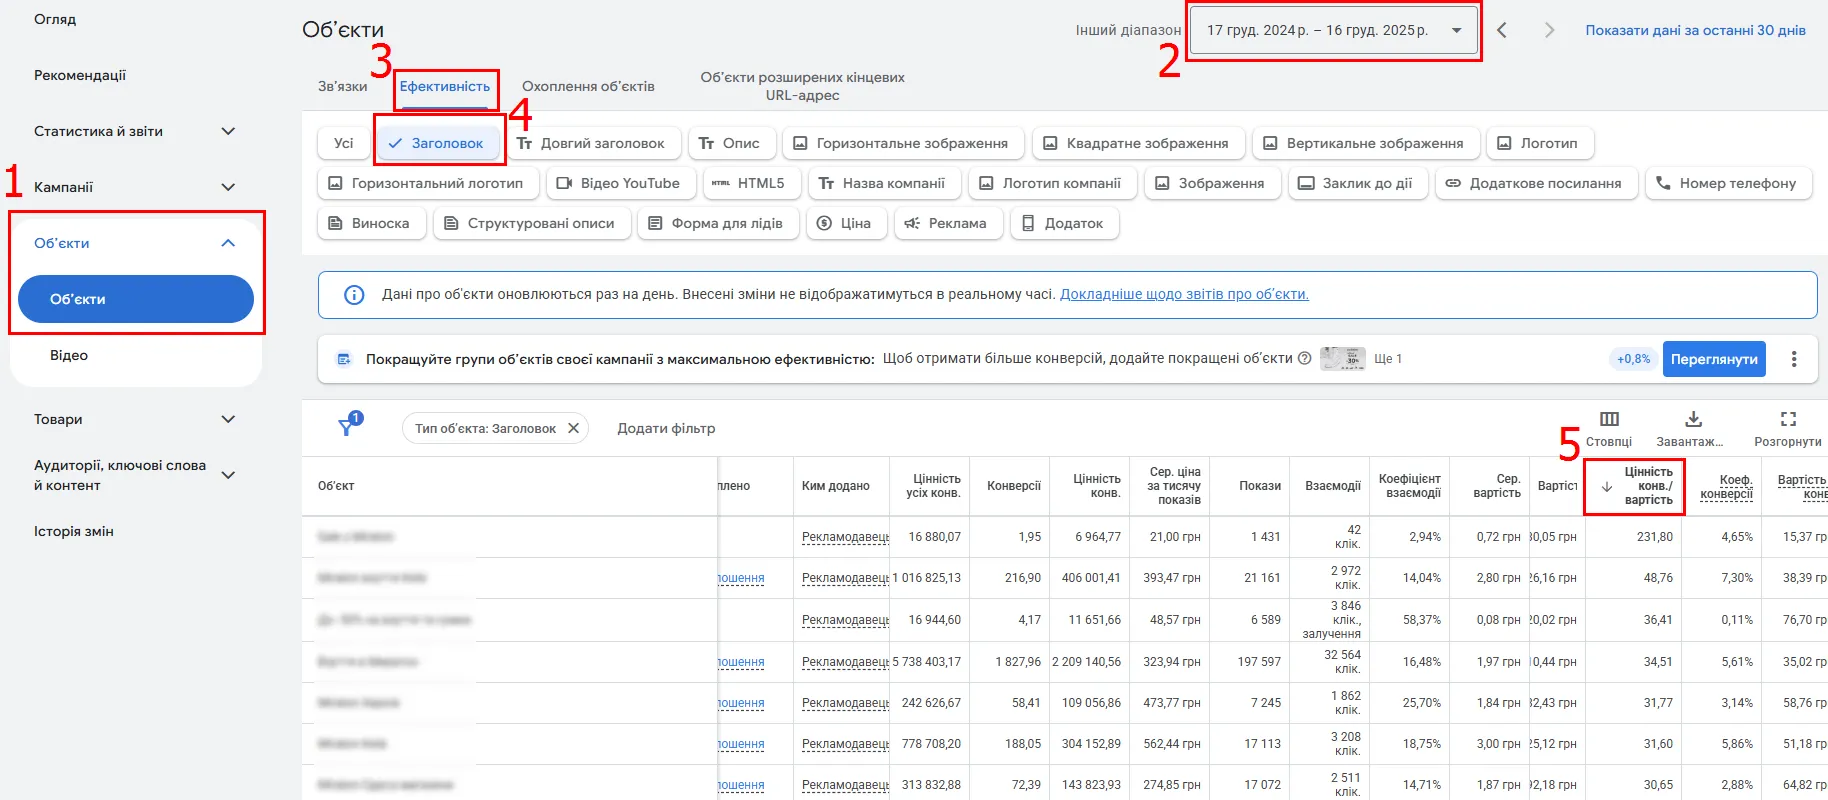
Task: Open 'Показати дані за останні 30 днів' link
Action: 1695,30
